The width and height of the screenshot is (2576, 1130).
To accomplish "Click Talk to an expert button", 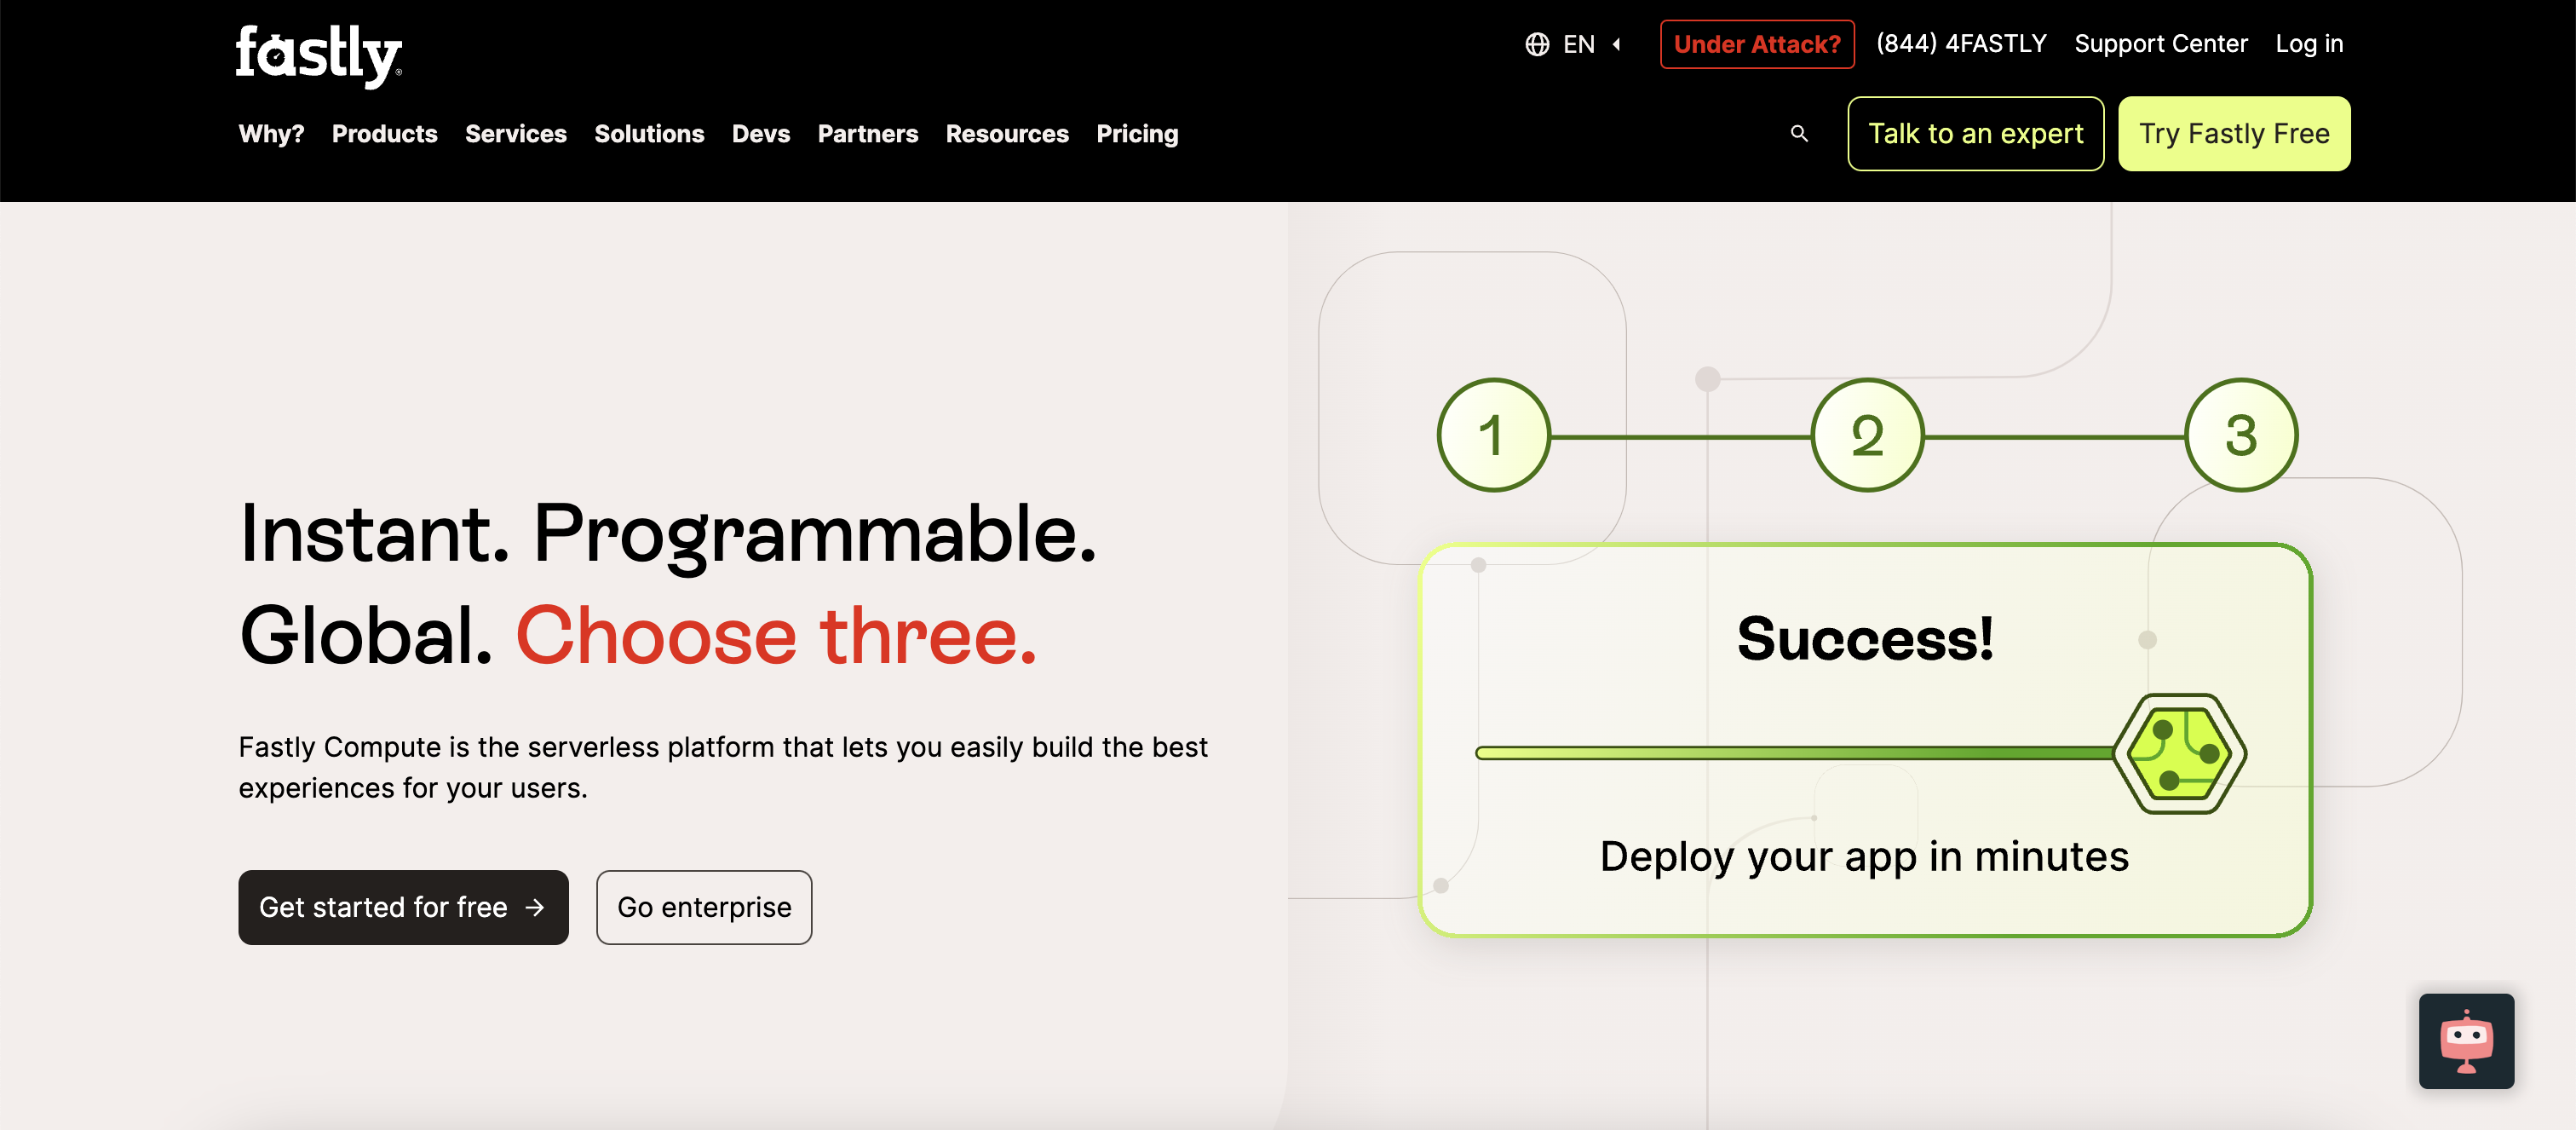I will 1975,134.
